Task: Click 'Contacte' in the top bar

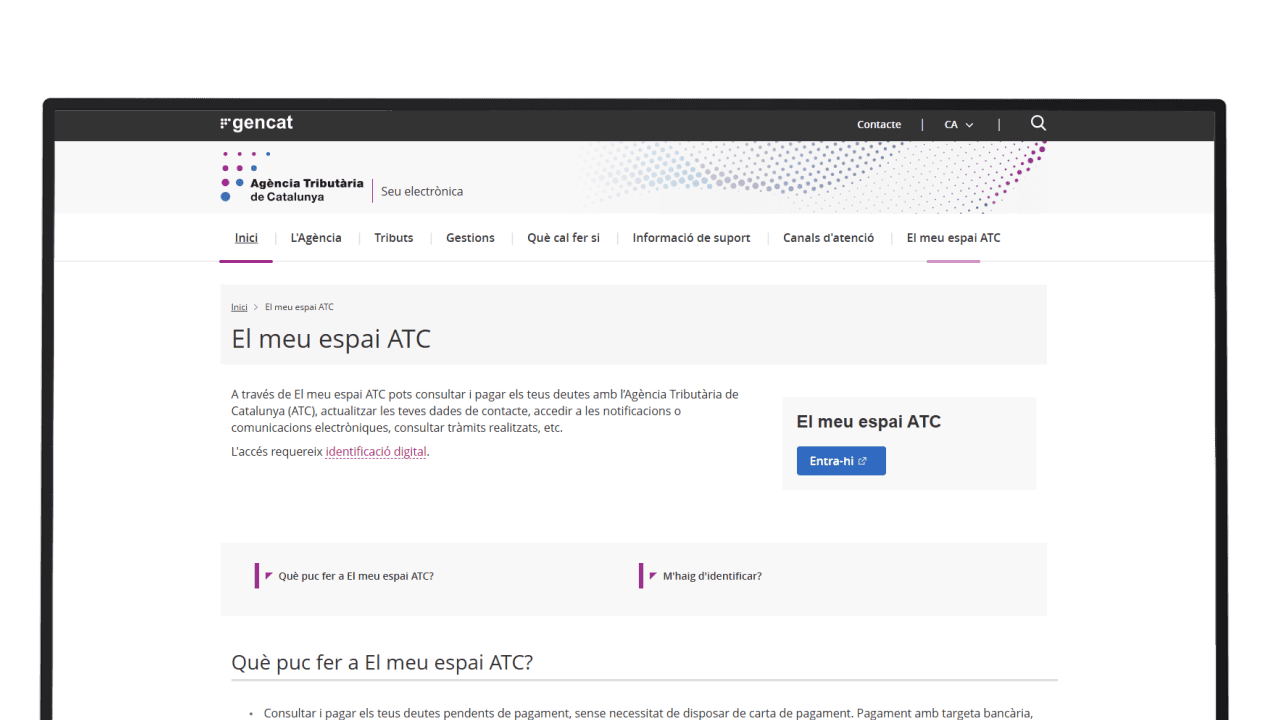Action: [x=878, y=124]
